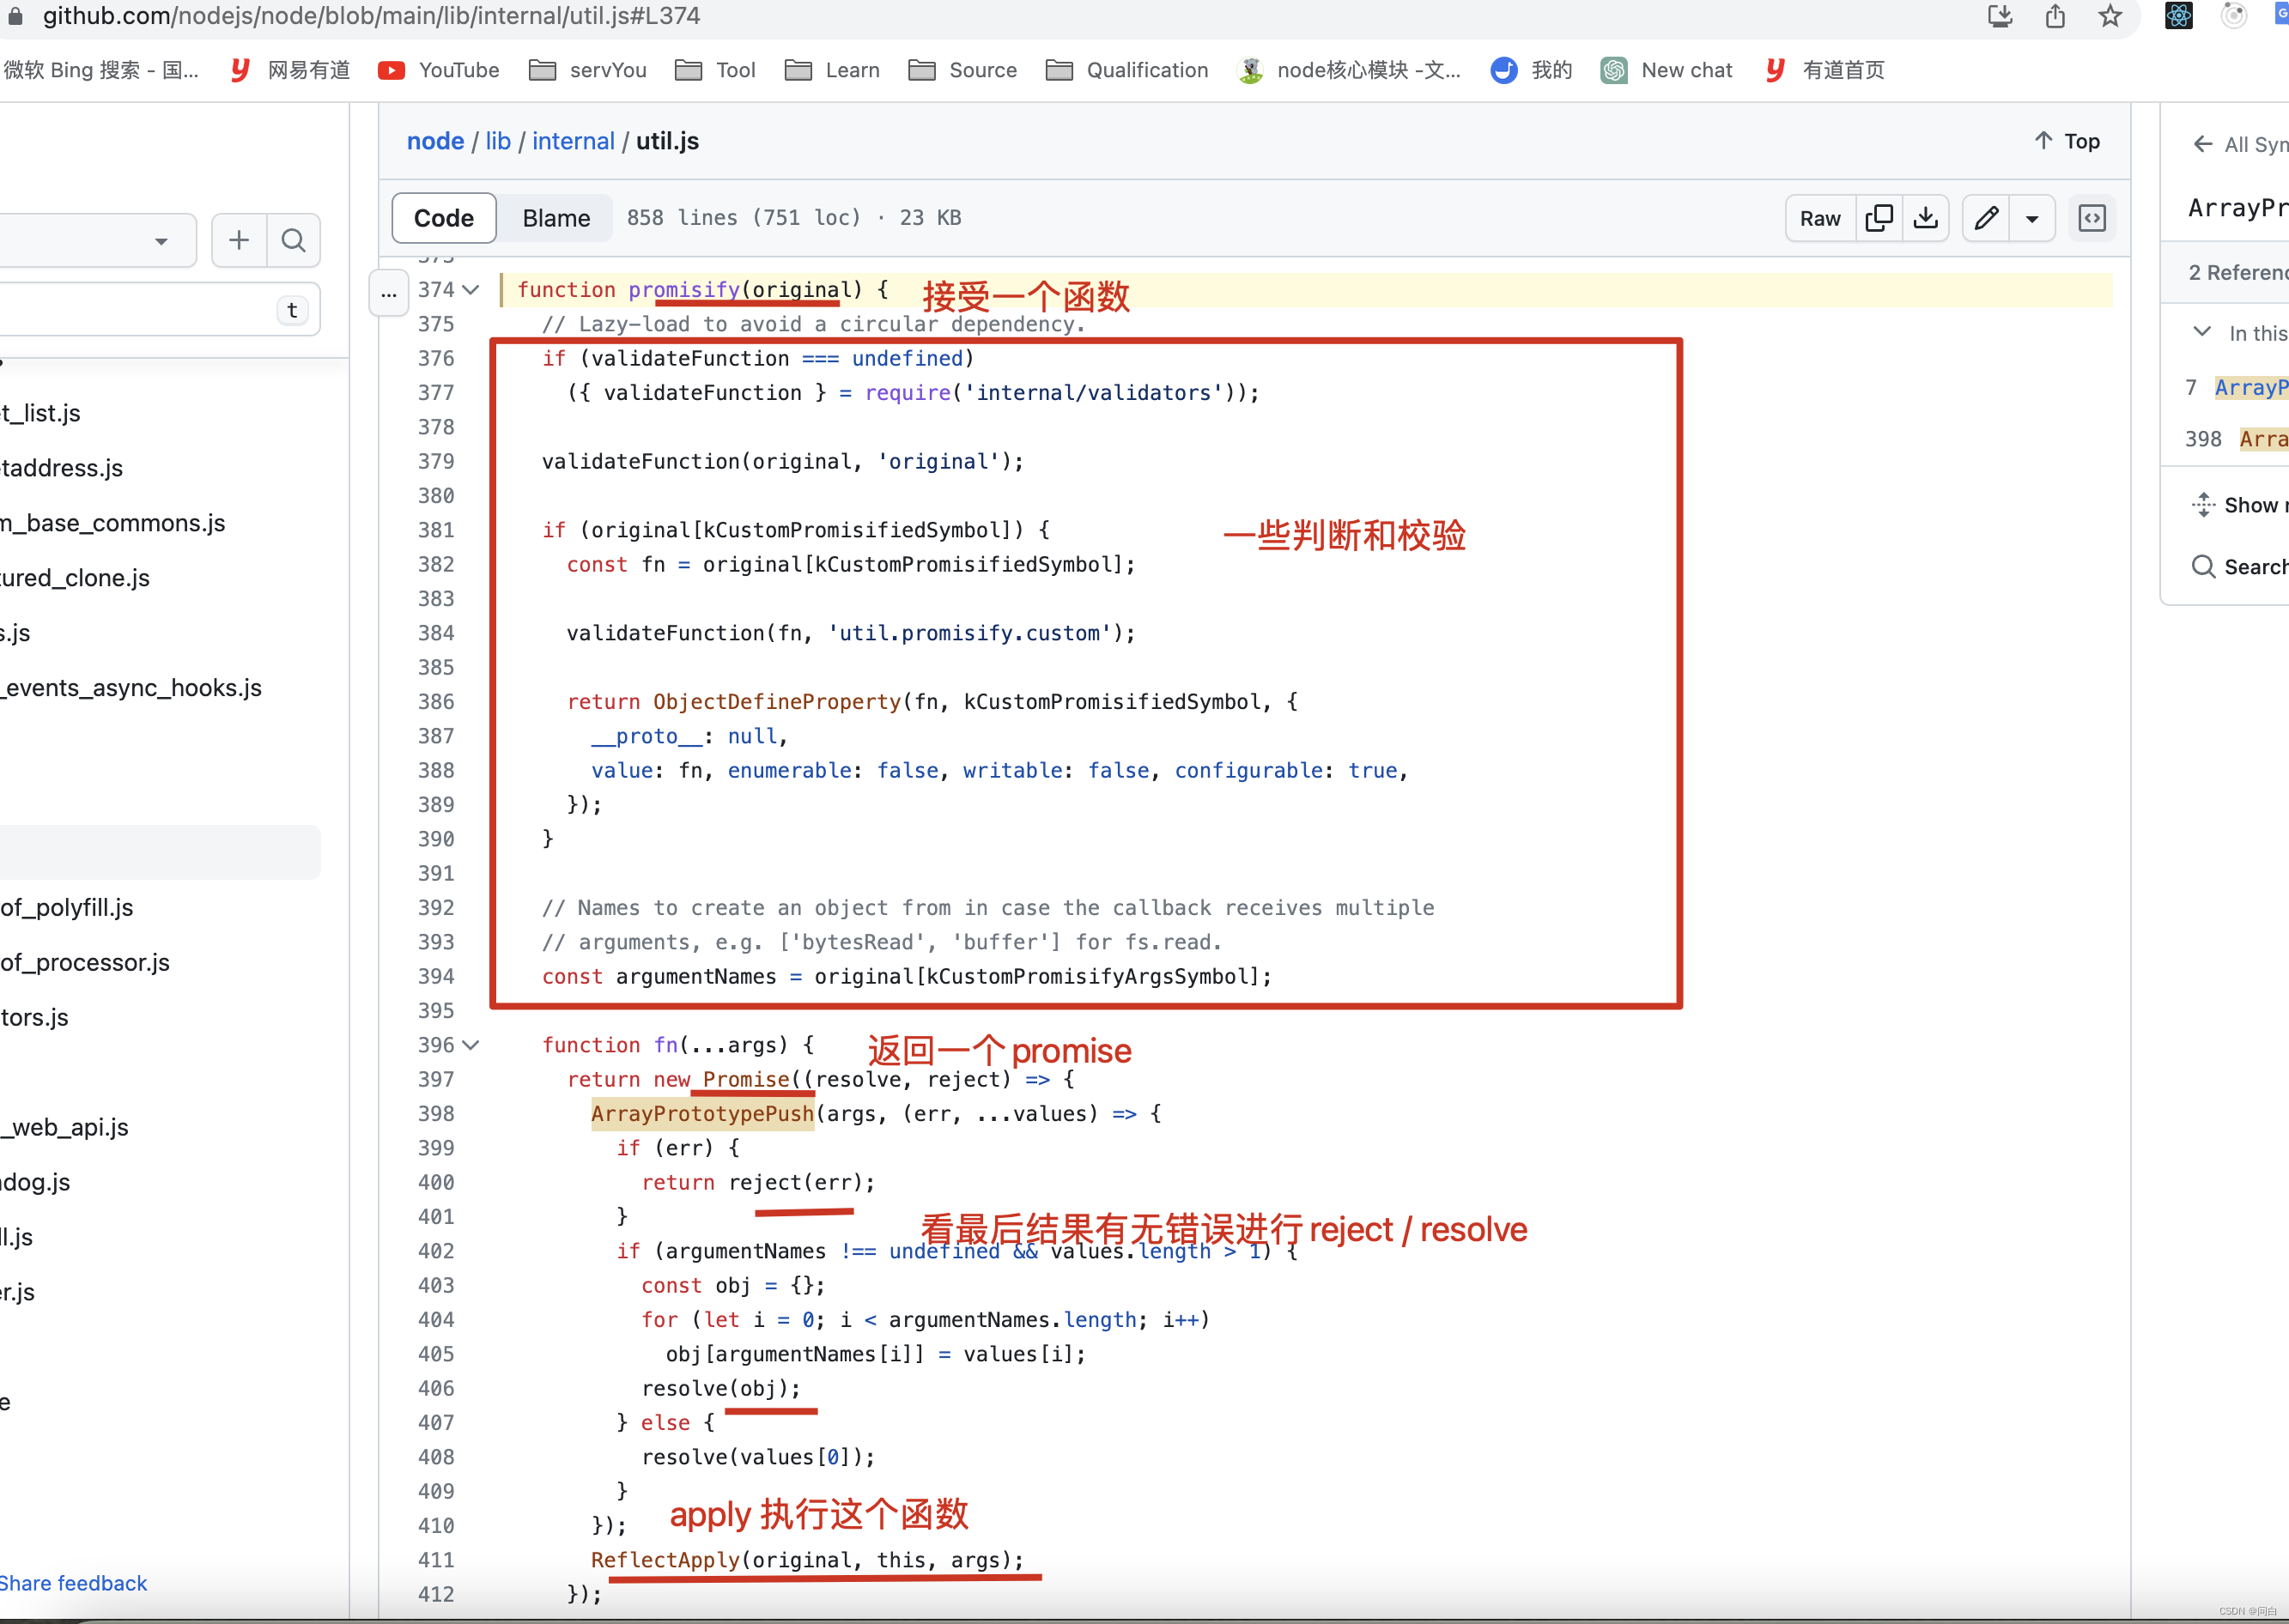This screenshot has height=1624, width=2289.
Task: Toggle code fold at line 374
Action: coord(471,290)
